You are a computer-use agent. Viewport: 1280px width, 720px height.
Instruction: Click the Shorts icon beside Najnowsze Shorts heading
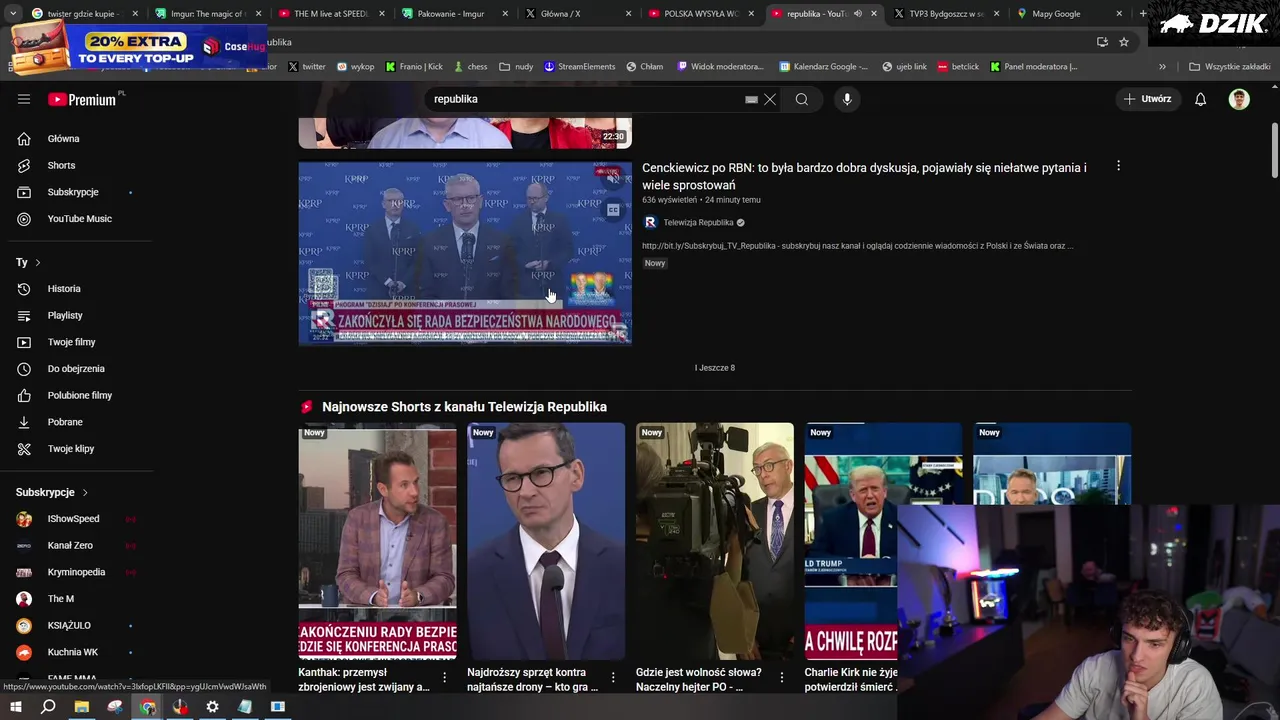pos(307,407)
